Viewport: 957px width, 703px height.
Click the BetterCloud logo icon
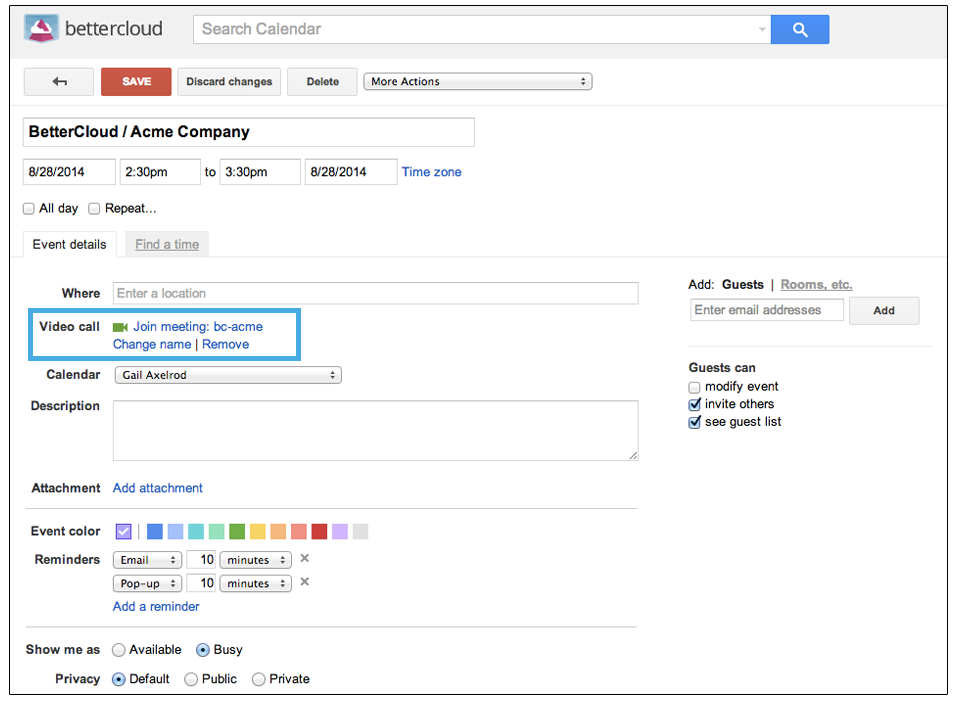tap(41, 28)
